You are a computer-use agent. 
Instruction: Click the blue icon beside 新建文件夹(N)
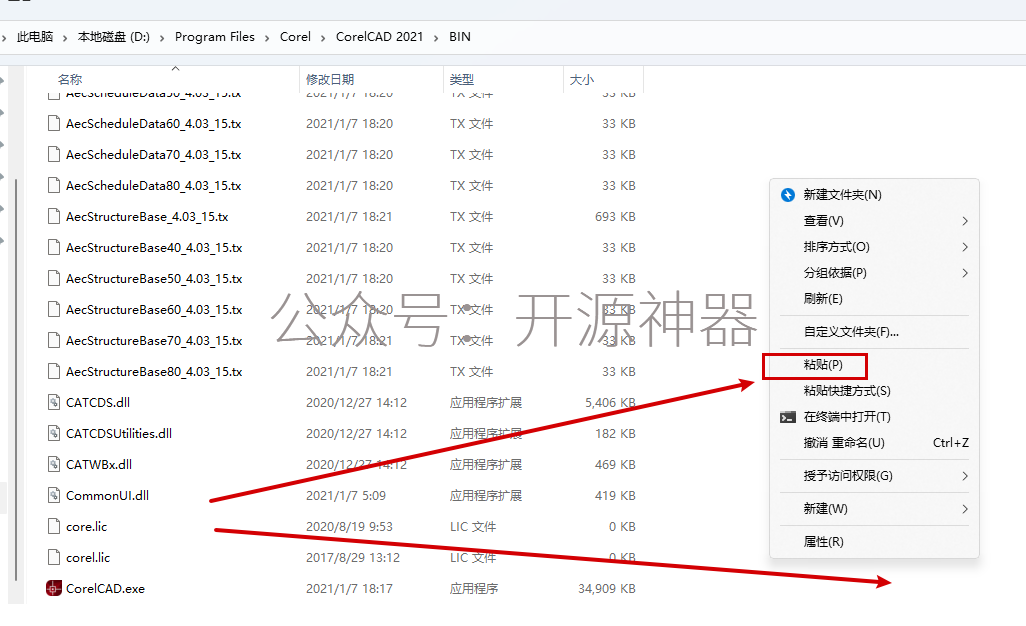pos(788,194)
